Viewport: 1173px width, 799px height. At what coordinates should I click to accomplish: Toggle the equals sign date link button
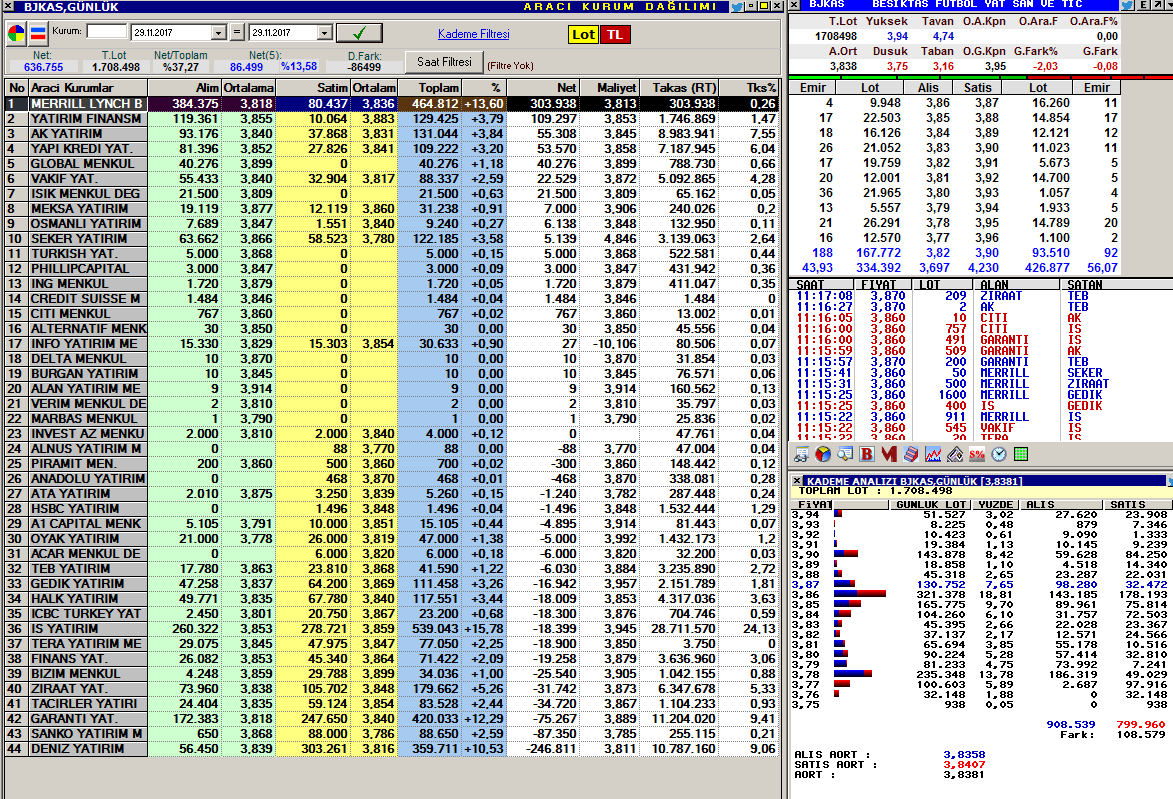coord(236,32)
